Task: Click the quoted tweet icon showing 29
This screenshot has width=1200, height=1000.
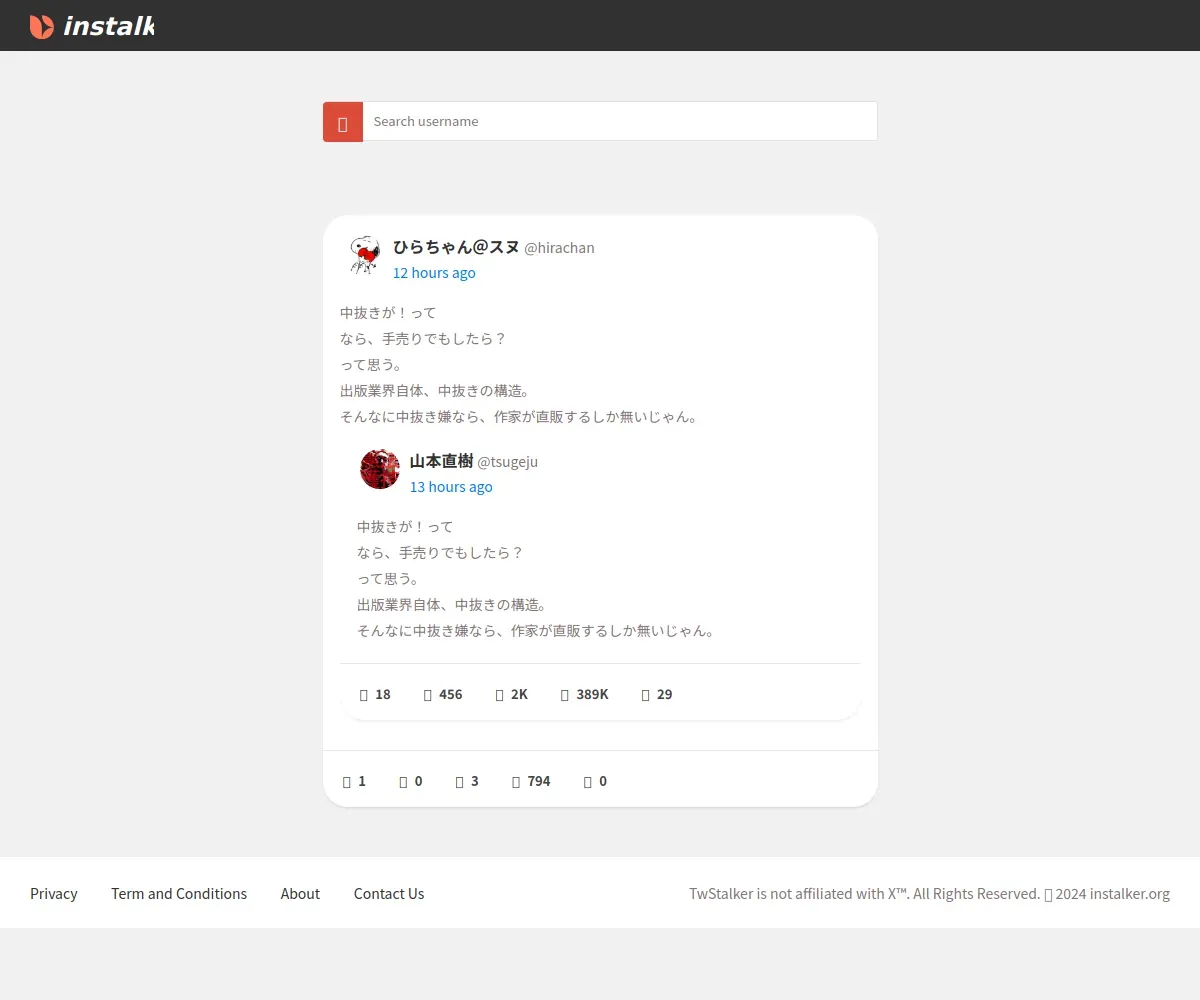Action: click(x=646, y=694)
